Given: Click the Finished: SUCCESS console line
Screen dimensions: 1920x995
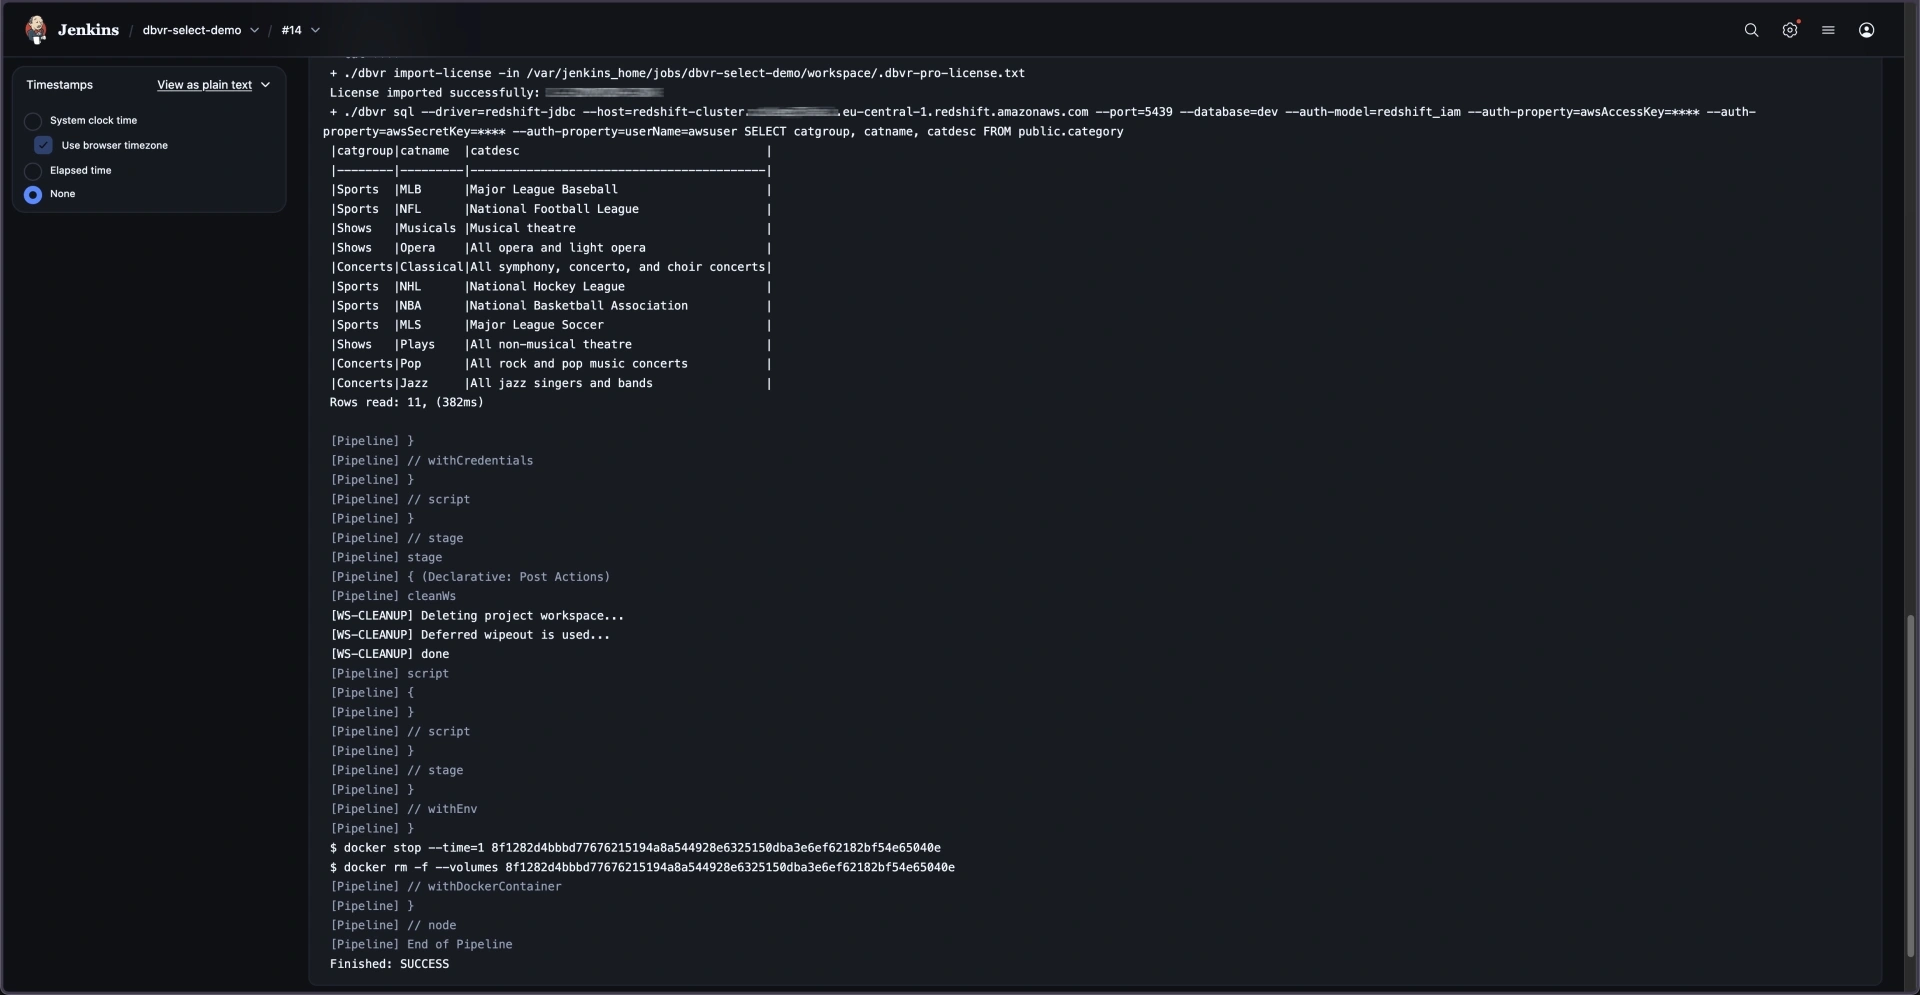Looking at the screenshot, I should [x=389, y=964].
